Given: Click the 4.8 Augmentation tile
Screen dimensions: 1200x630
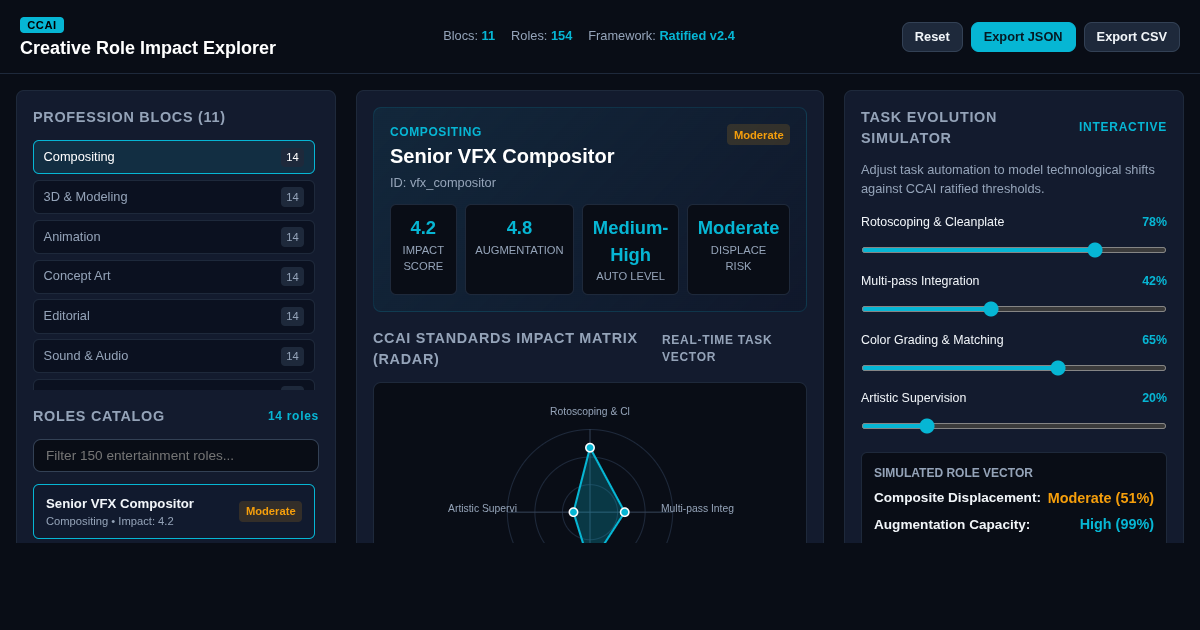Looking at the screenshot, I should pos(519,250).
